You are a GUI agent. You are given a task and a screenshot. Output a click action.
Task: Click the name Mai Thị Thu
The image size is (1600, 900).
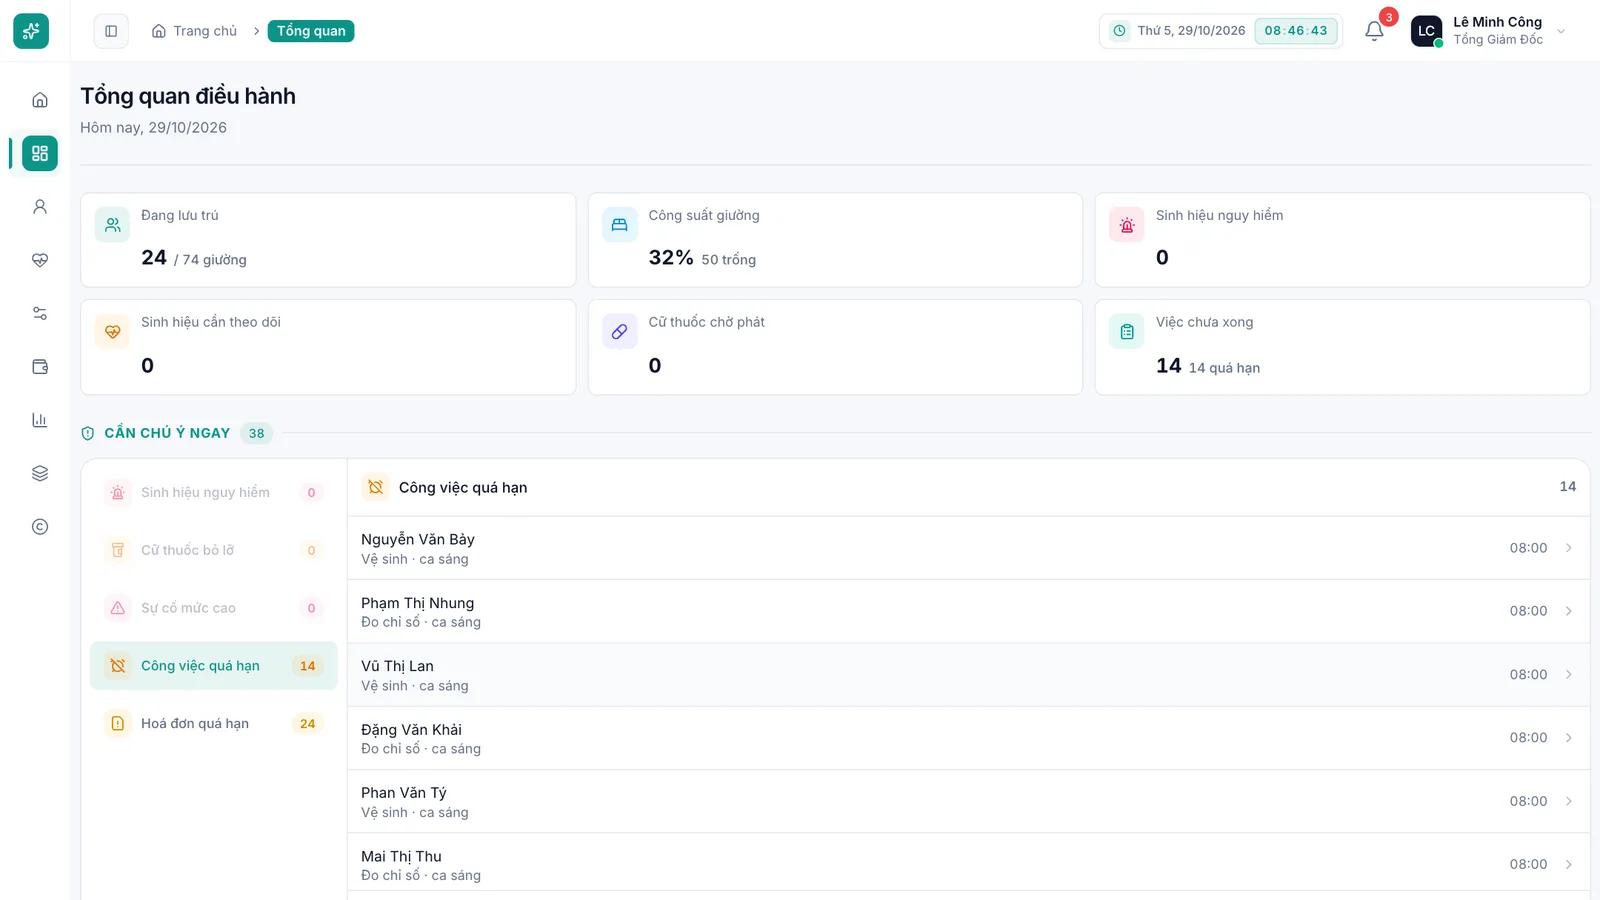401,856
